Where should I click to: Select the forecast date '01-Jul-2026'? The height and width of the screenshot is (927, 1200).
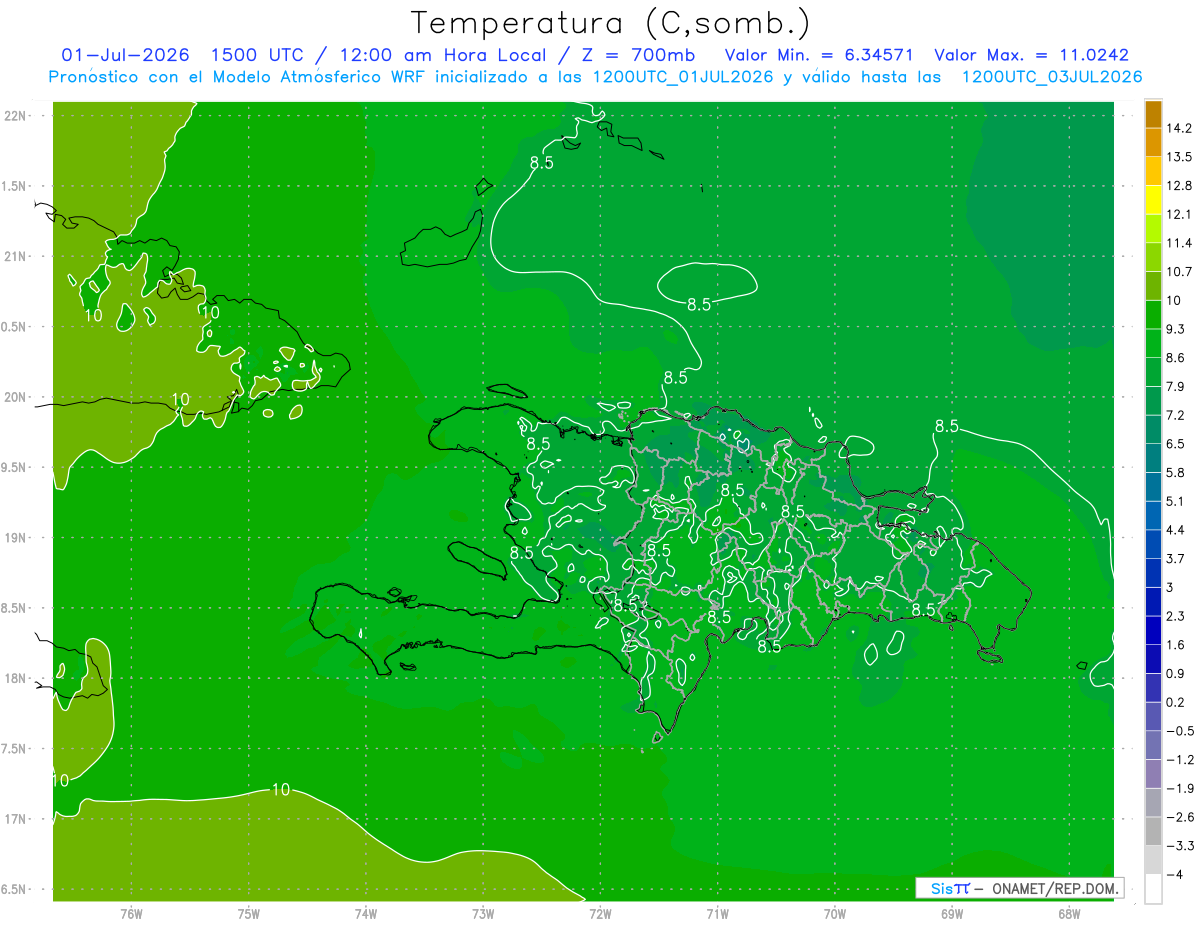pyautogui.click(x=126, y=55)
